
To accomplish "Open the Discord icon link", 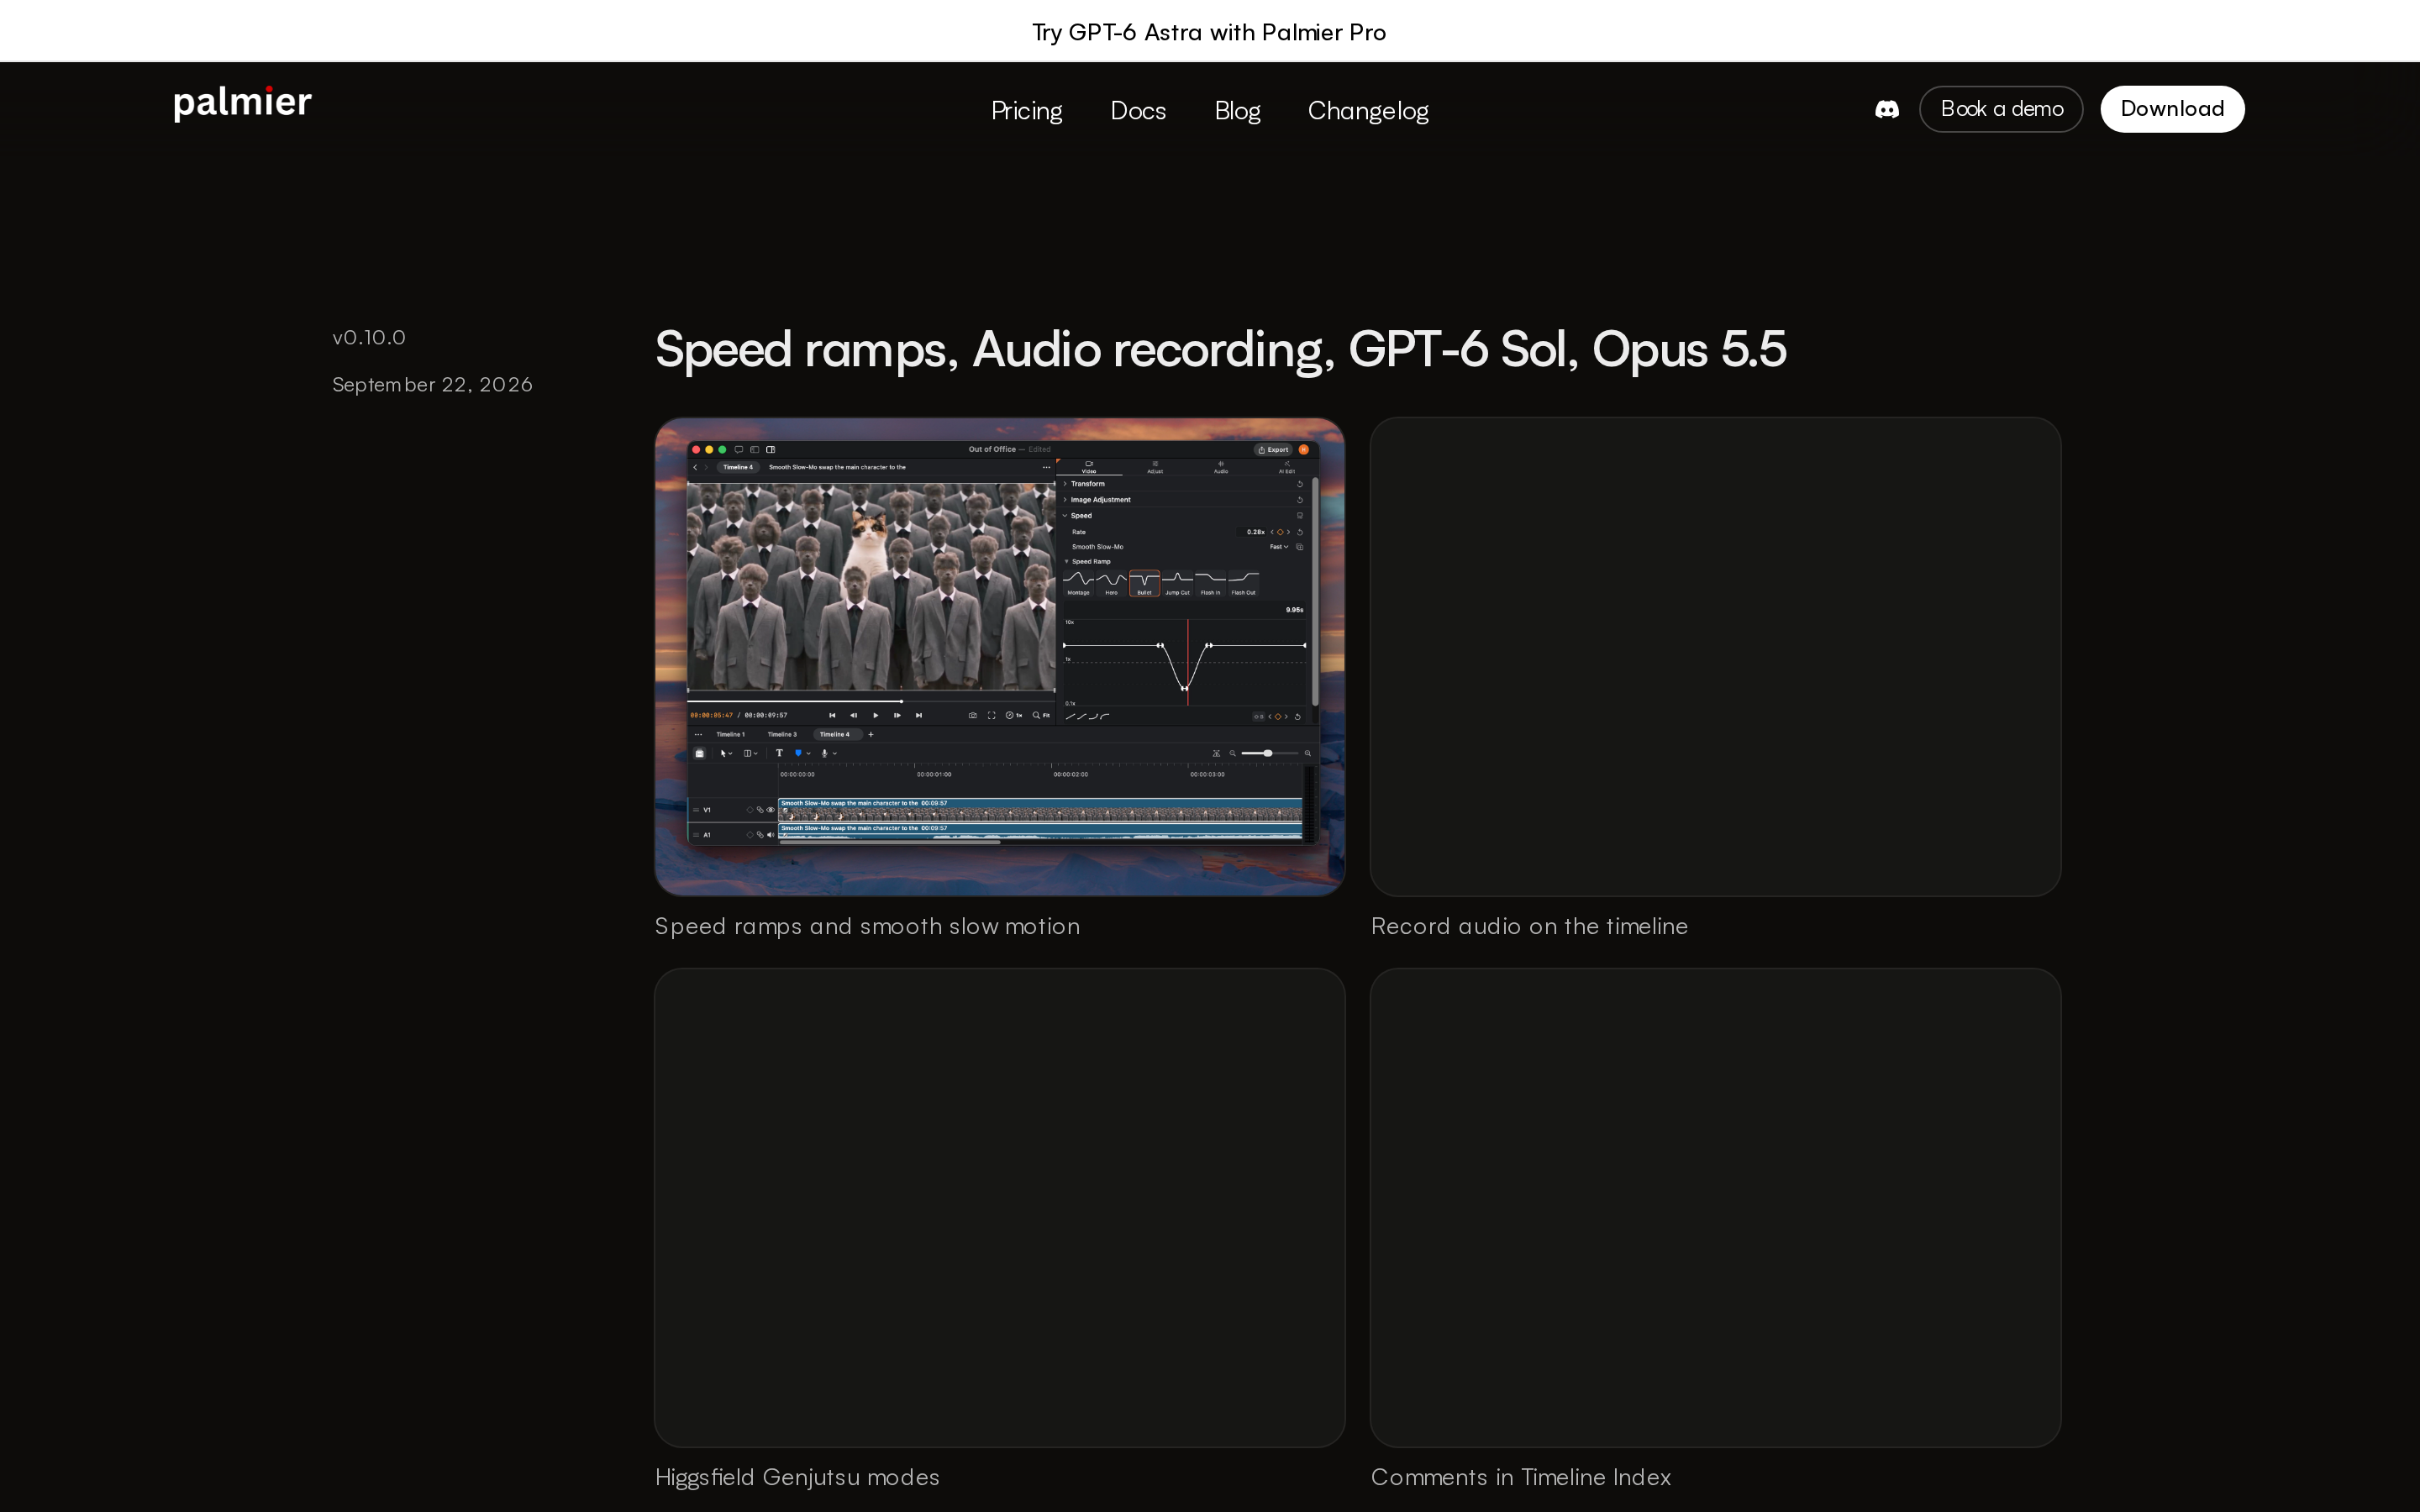I will coord(1886,109).
